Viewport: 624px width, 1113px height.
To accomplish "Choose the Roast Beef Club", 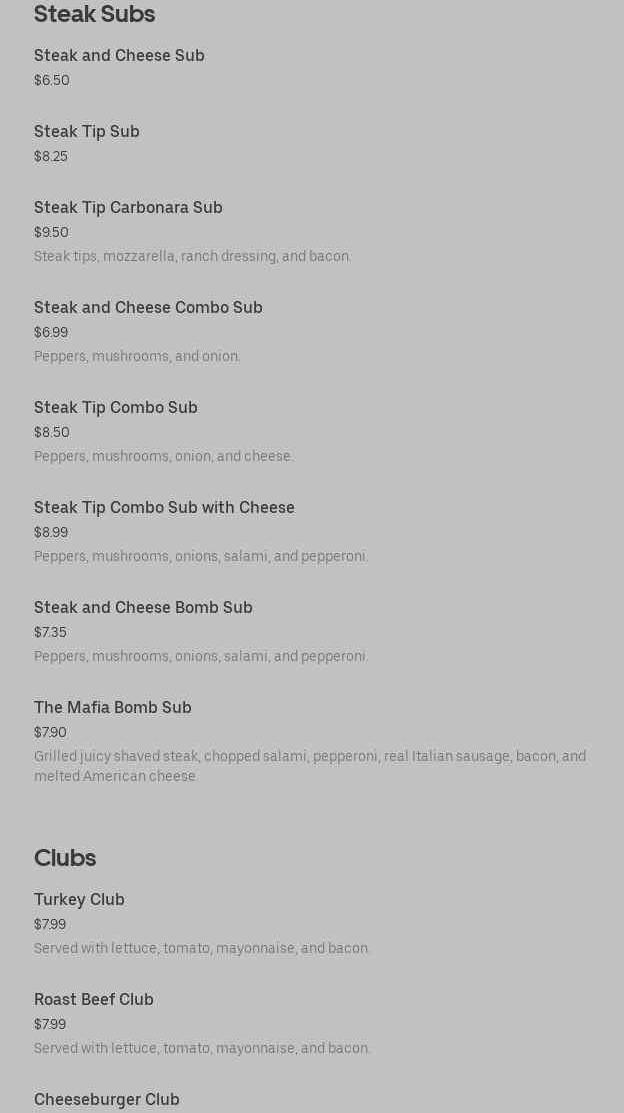I will click(x=94, y=1000).
